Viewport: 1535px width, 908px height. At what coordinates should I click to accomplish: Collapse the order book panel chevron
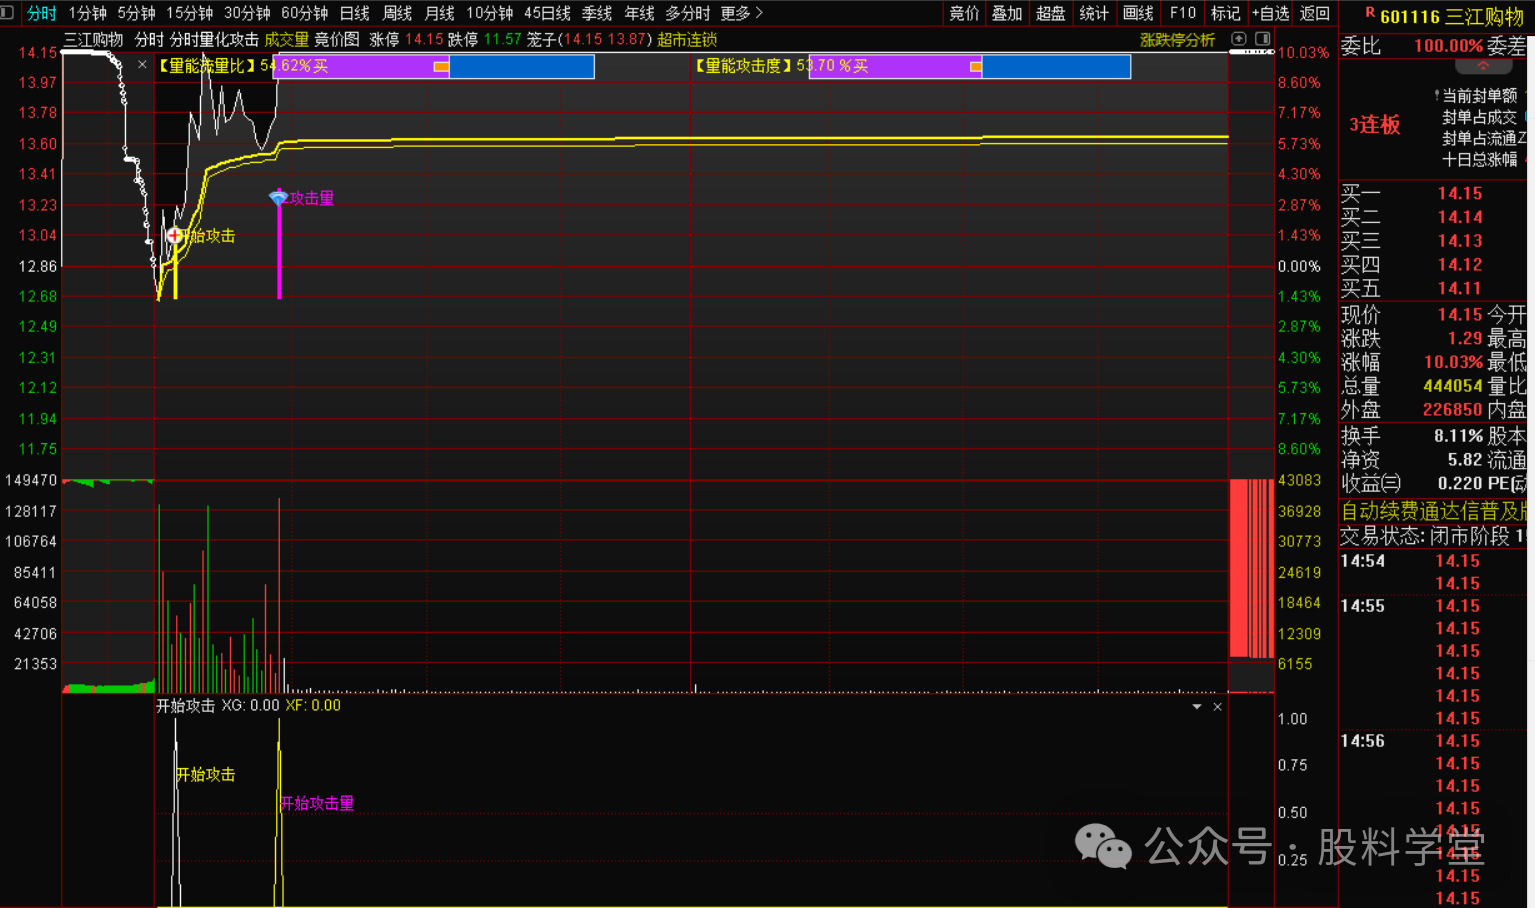tap(1482, 66)
